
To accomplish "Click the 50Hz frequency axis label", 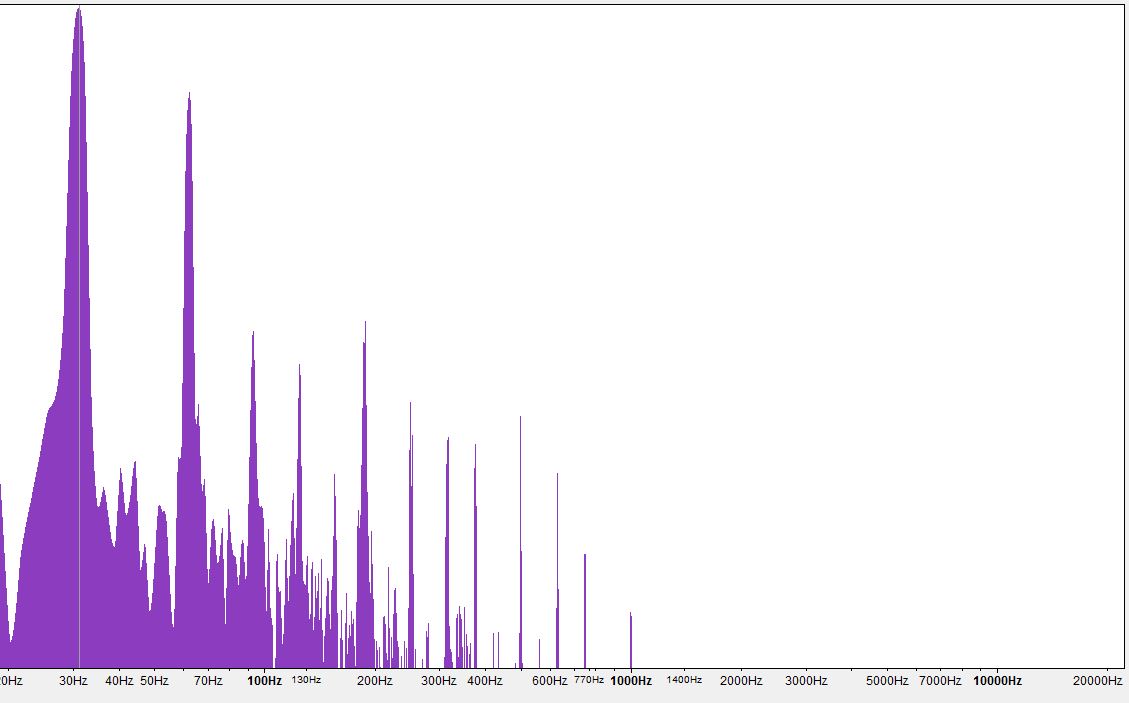I will pos(154,681).
